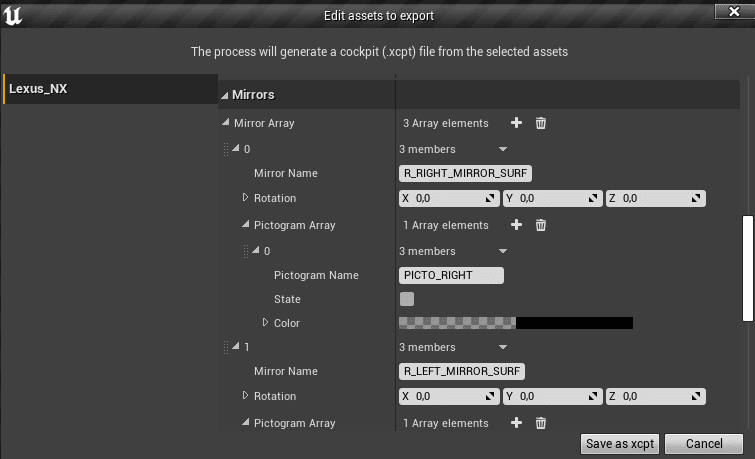This screenshot has width=755, height=459.
Task: Delete all Mirror Array elements
Action: pos(541,123)
